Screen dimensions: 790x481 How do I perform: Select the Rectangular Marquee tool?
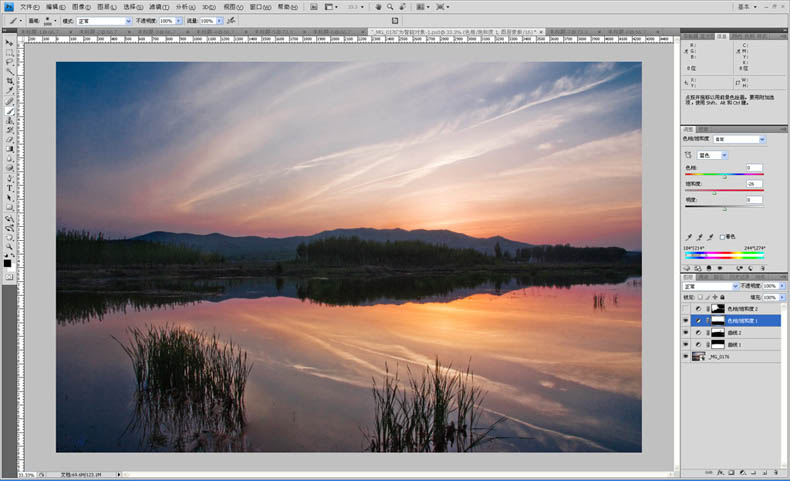[9, 52]
